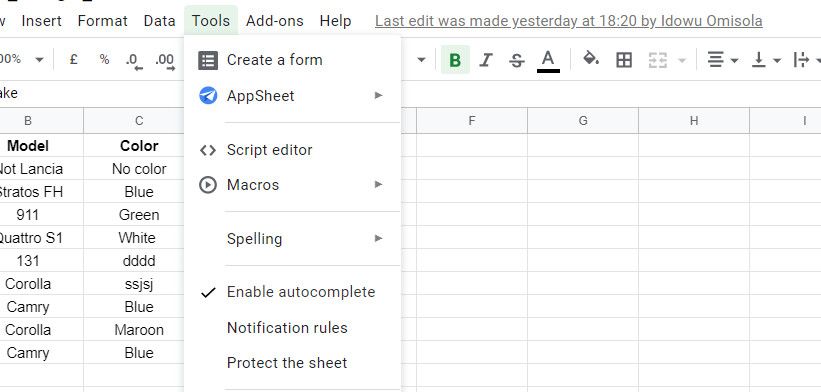Open the Help menu
Screen dimensions: 821x392
tap(335, 21)
